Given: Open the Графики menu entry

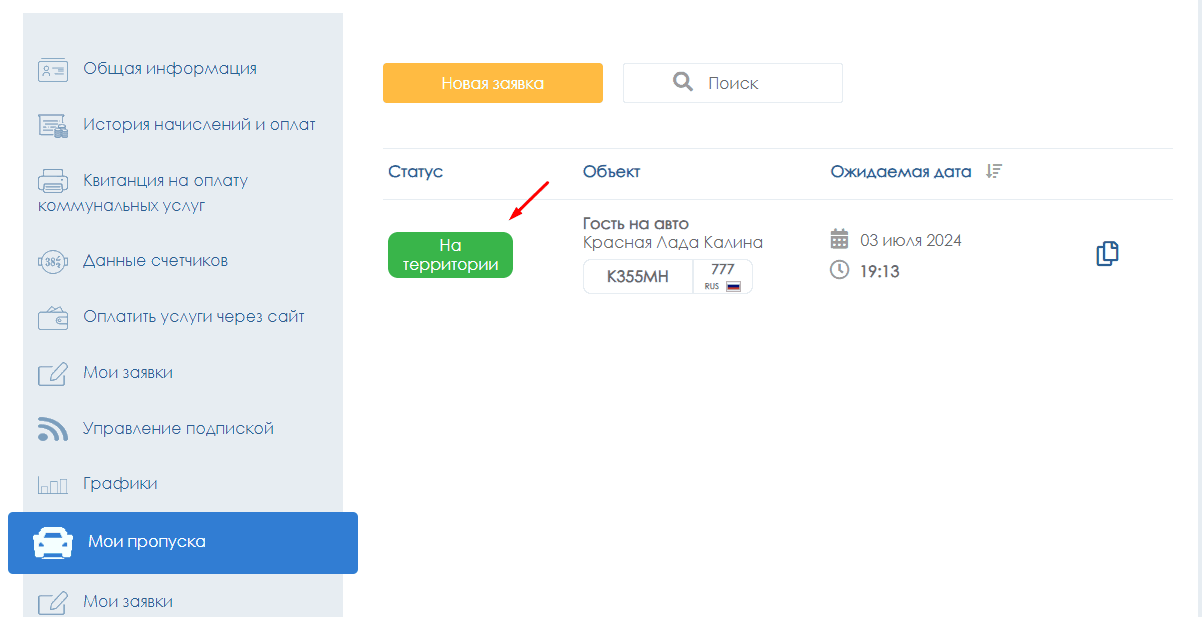Looking at the screenshot, I should pyautogui.click(x=120, y=484).
